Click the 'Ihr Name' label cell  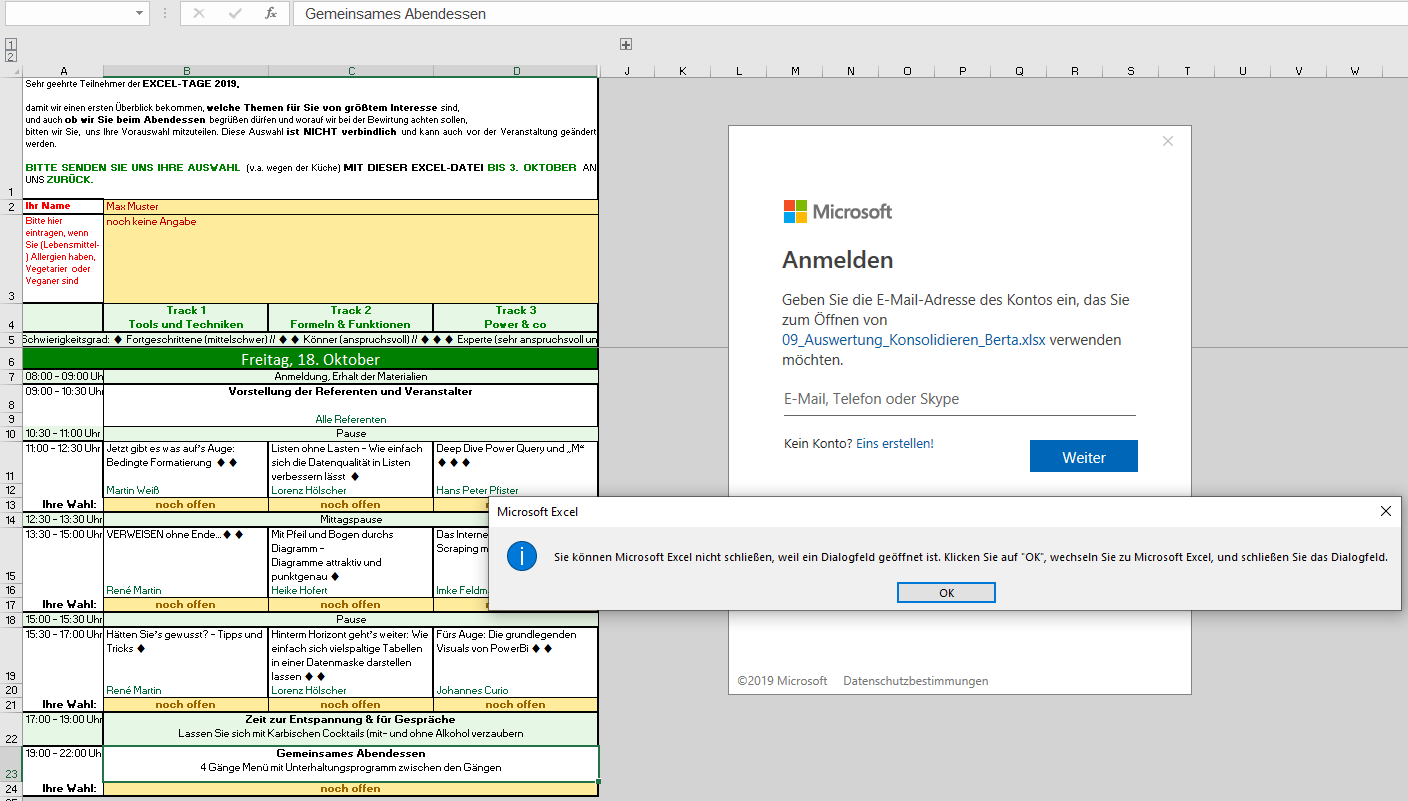pos(63,206)
